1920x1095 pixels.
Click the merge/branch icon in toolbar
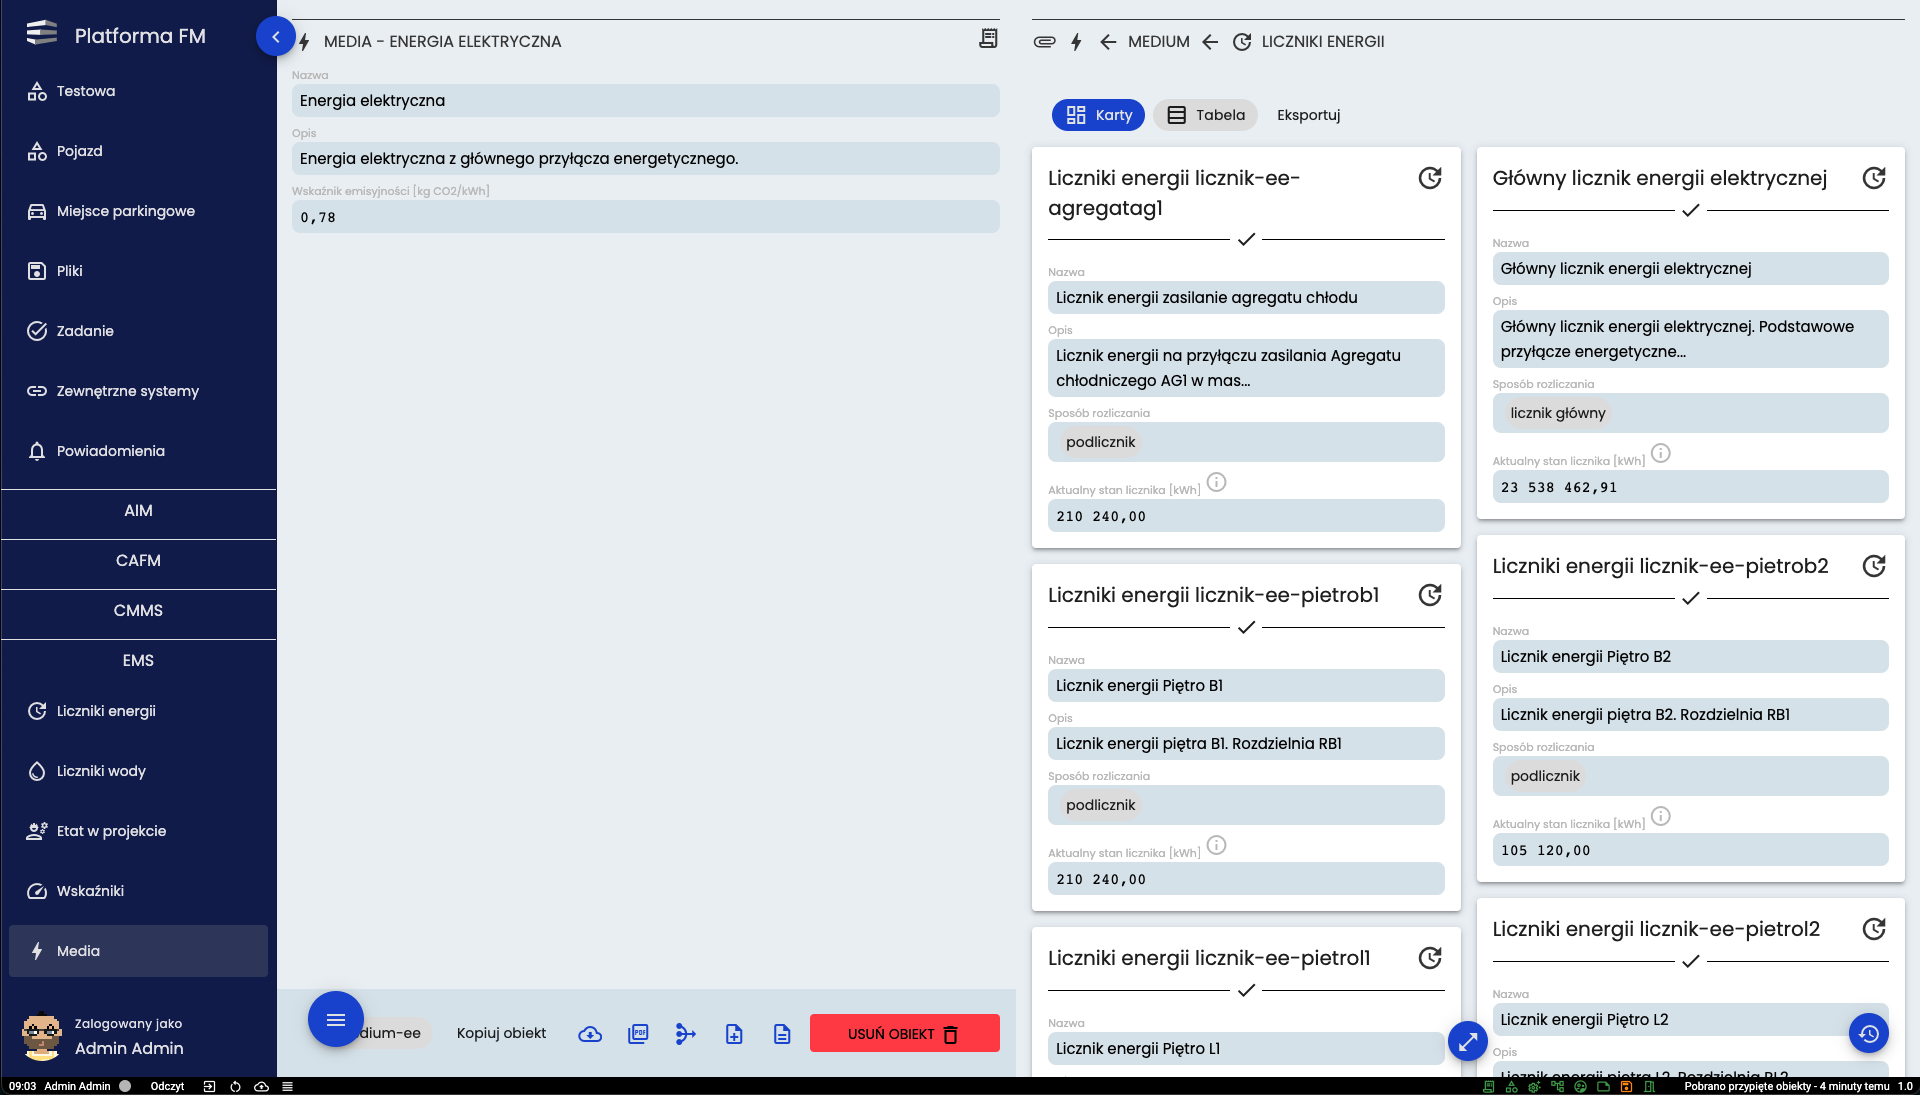tap(686, 1034)
